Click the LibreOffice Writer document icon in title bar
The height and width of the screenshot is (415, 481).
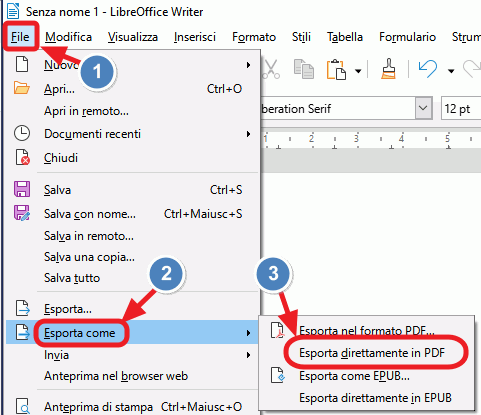click(x=13, y=11)
